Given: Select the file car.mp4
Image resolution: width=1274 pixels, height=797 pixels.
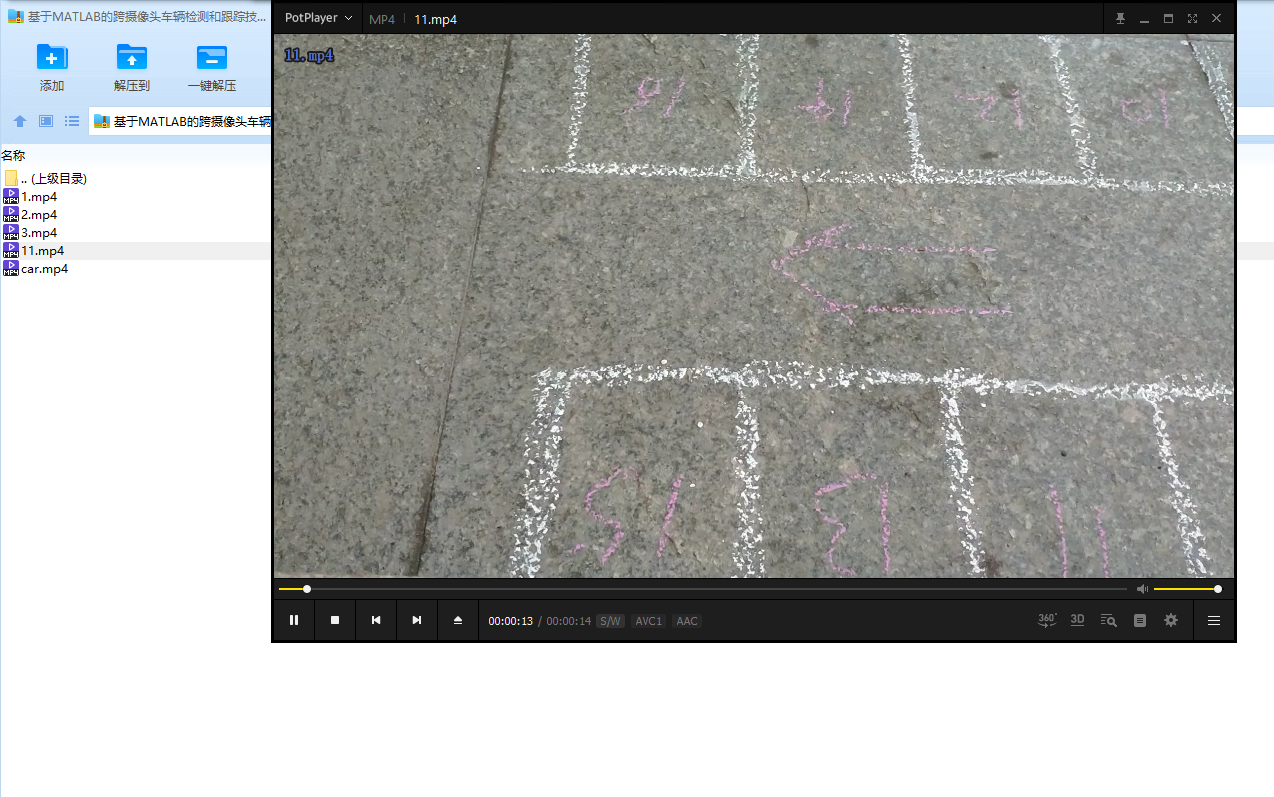Looking at the screenshot, I should [36, 269].
